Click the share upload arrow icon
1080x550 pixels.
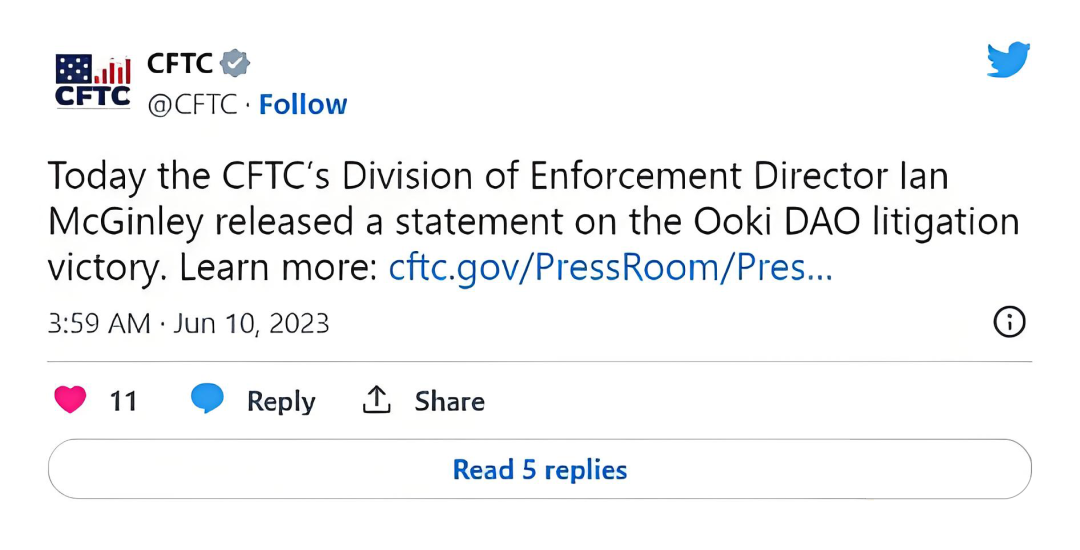(376, 400)
